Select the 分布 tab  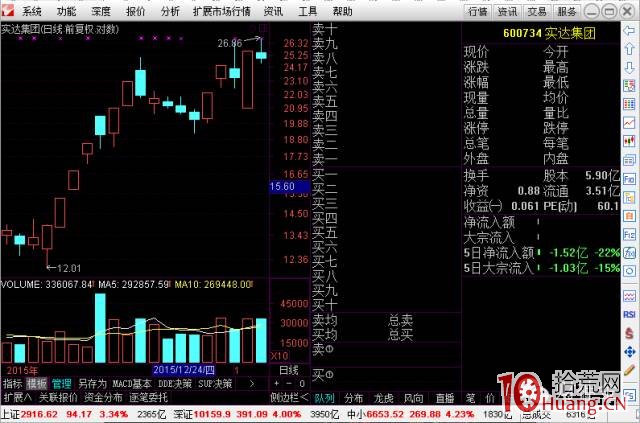(353, 398)
